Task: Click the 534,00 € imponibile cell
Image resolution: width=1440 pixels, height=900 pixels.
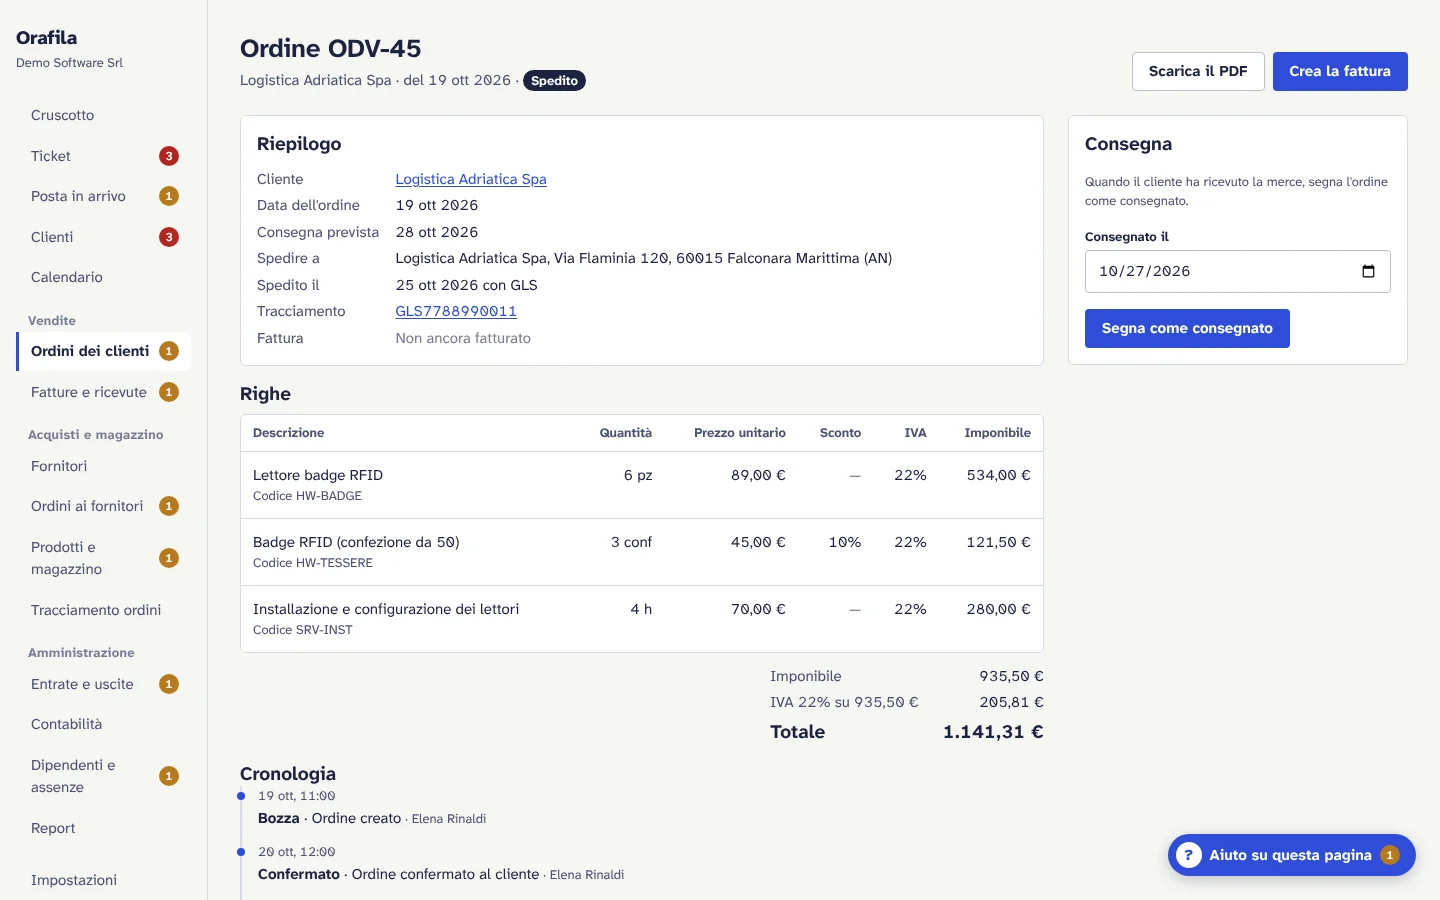Action: (x=998, y=475)
